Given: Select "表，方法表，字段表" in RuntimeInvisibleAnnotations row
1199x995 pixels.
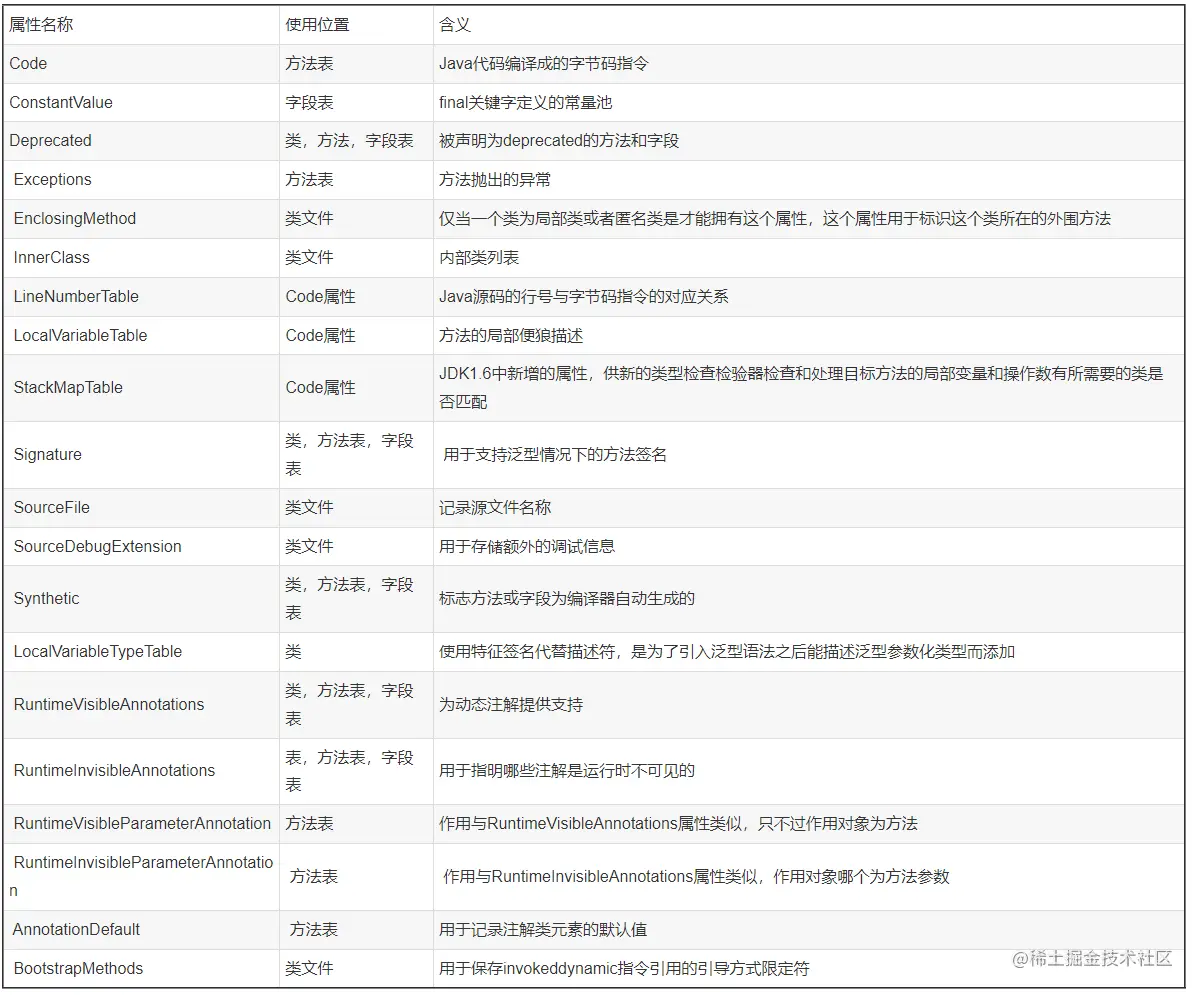Looking at the screenshot, I should pos(349,771).
